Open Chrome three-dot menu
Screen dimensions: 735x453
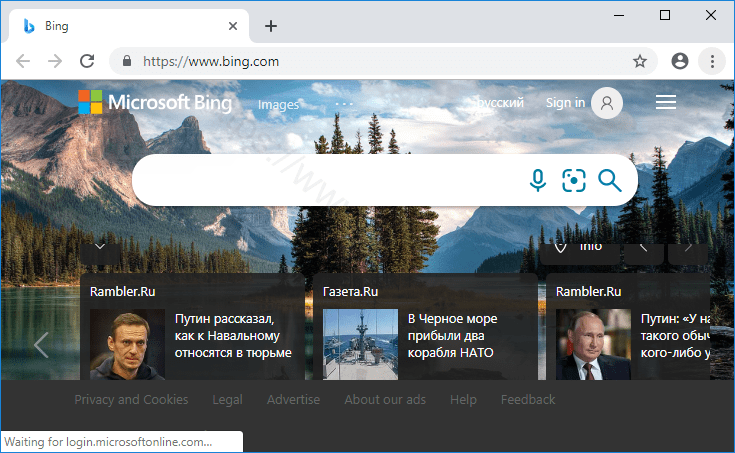[x=712, y=61]
